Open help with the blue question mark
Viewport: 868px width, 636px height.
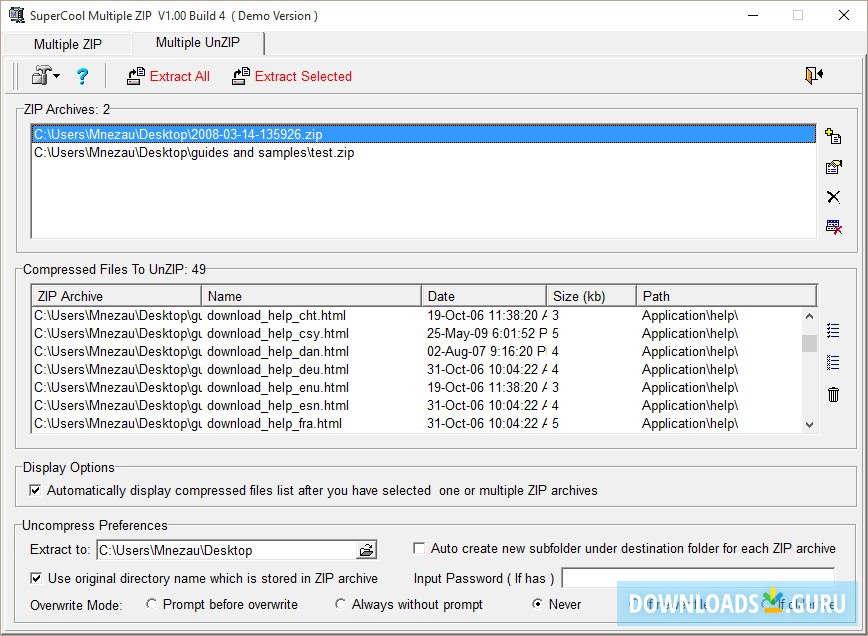coord(82,76)
